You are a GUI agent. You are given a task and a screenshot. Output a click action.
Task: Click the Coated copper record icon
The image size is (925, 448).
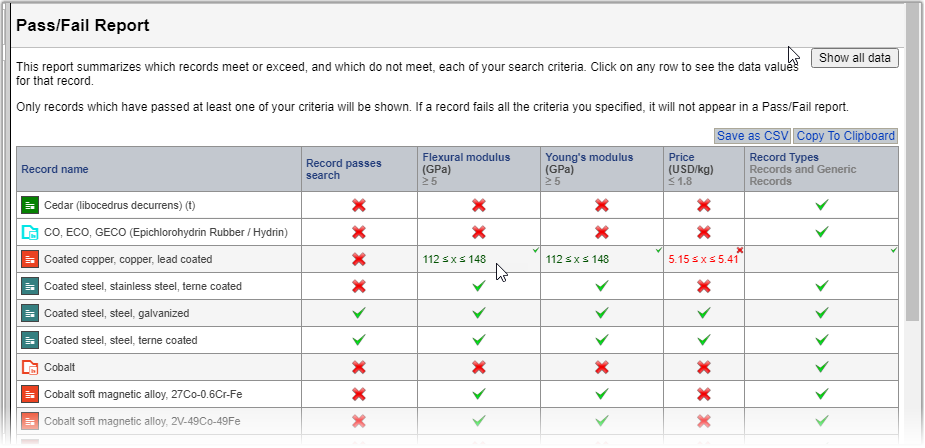point(29,259)
